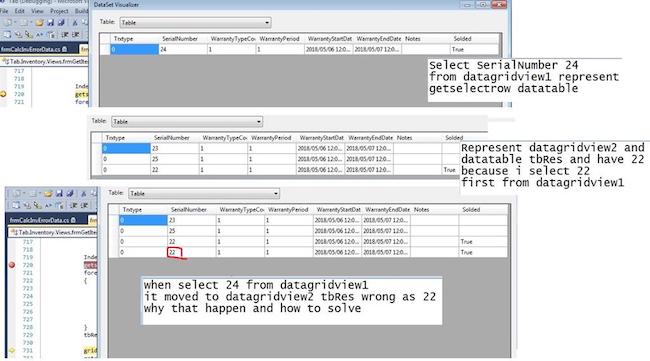Viewport: 650px width, 361px height.
Task: Click Cut scissors icon in bottom Visual Studio toolbar
Action: [x=83, y=194]
